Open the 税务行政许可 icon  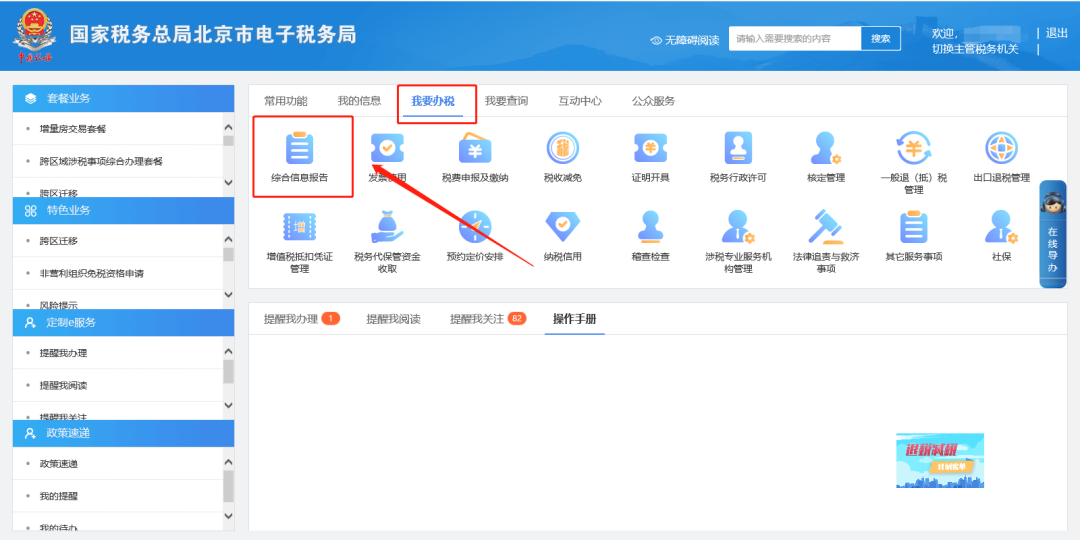coord(738,149)
